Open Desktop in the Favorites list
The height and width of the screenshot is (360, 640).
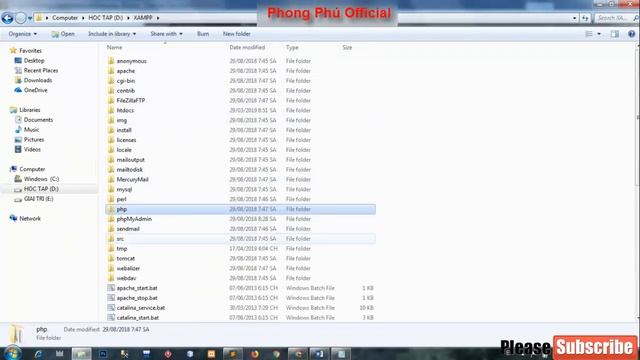(34, 60)
